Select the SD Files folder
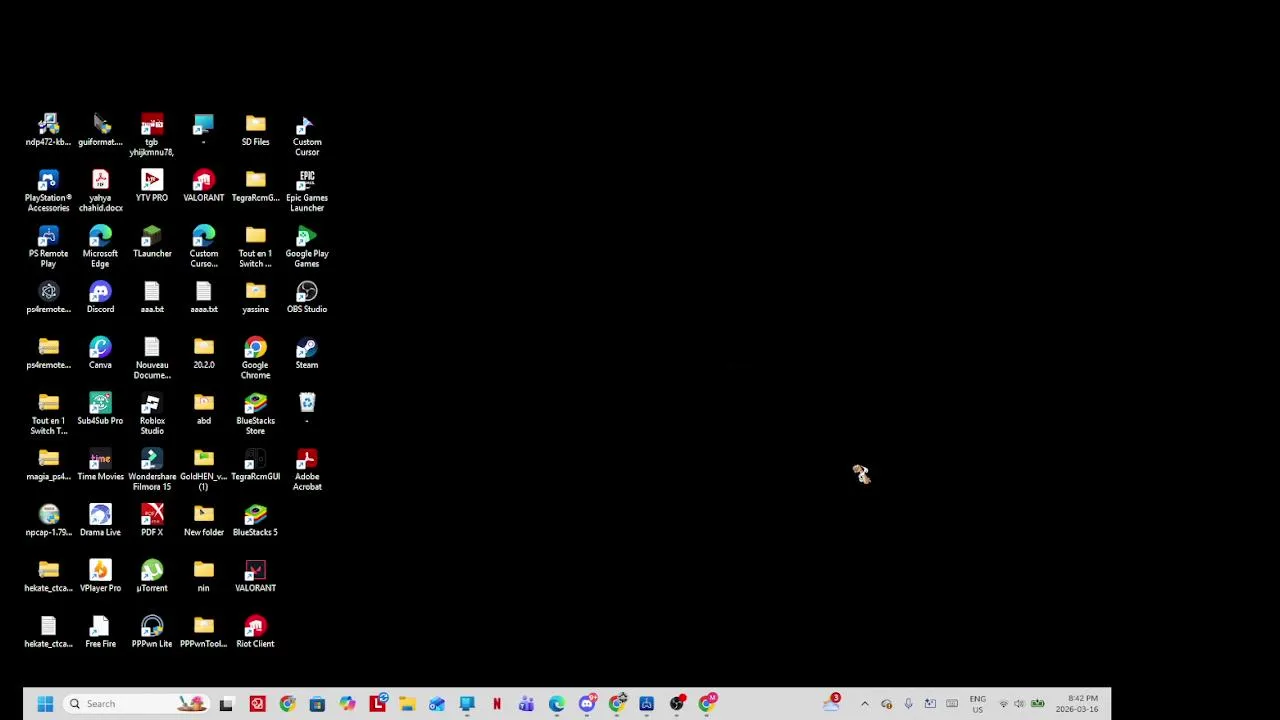The height and width of the screenshot is (720, 1280). pyautogui.click(x=255, y=130)
